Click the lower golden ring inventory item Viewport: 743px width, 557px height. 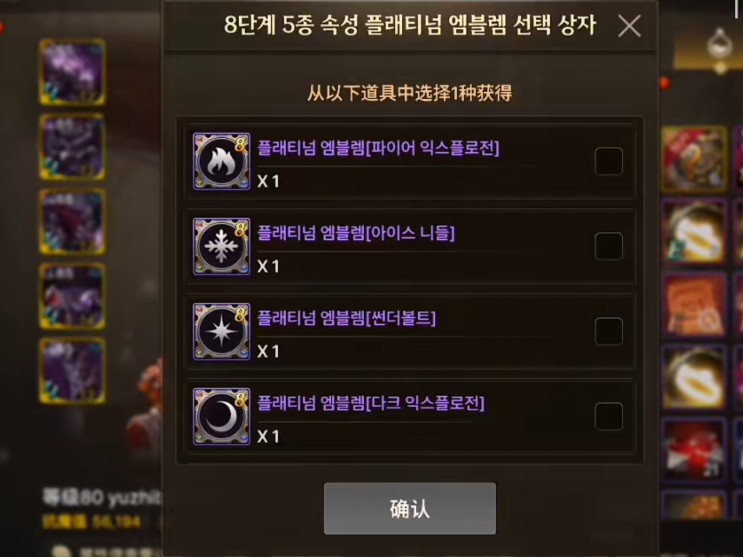click(694, 377)
